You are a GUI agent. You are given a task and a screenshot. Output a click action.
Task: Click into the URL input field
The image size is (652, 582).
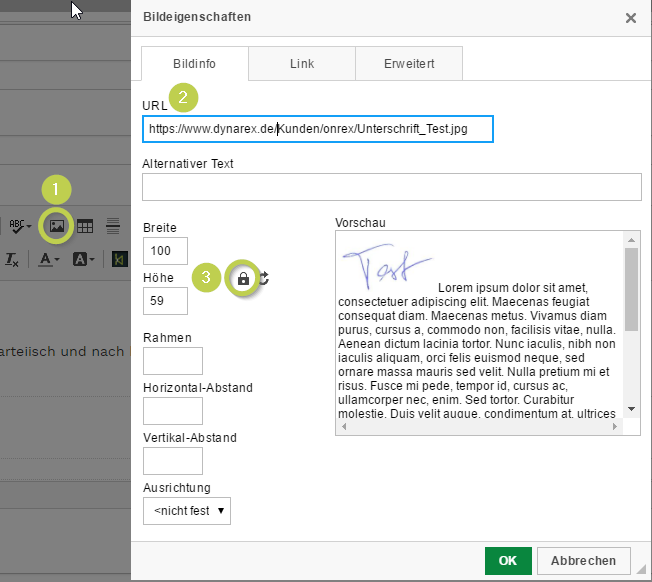click(317, 129)
